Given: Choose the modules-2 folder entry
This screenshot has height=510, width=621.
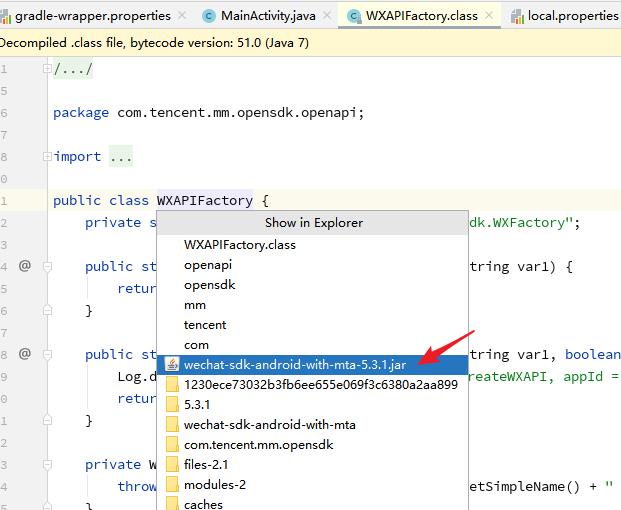Looking at the screenshot, I should point(312,485).
